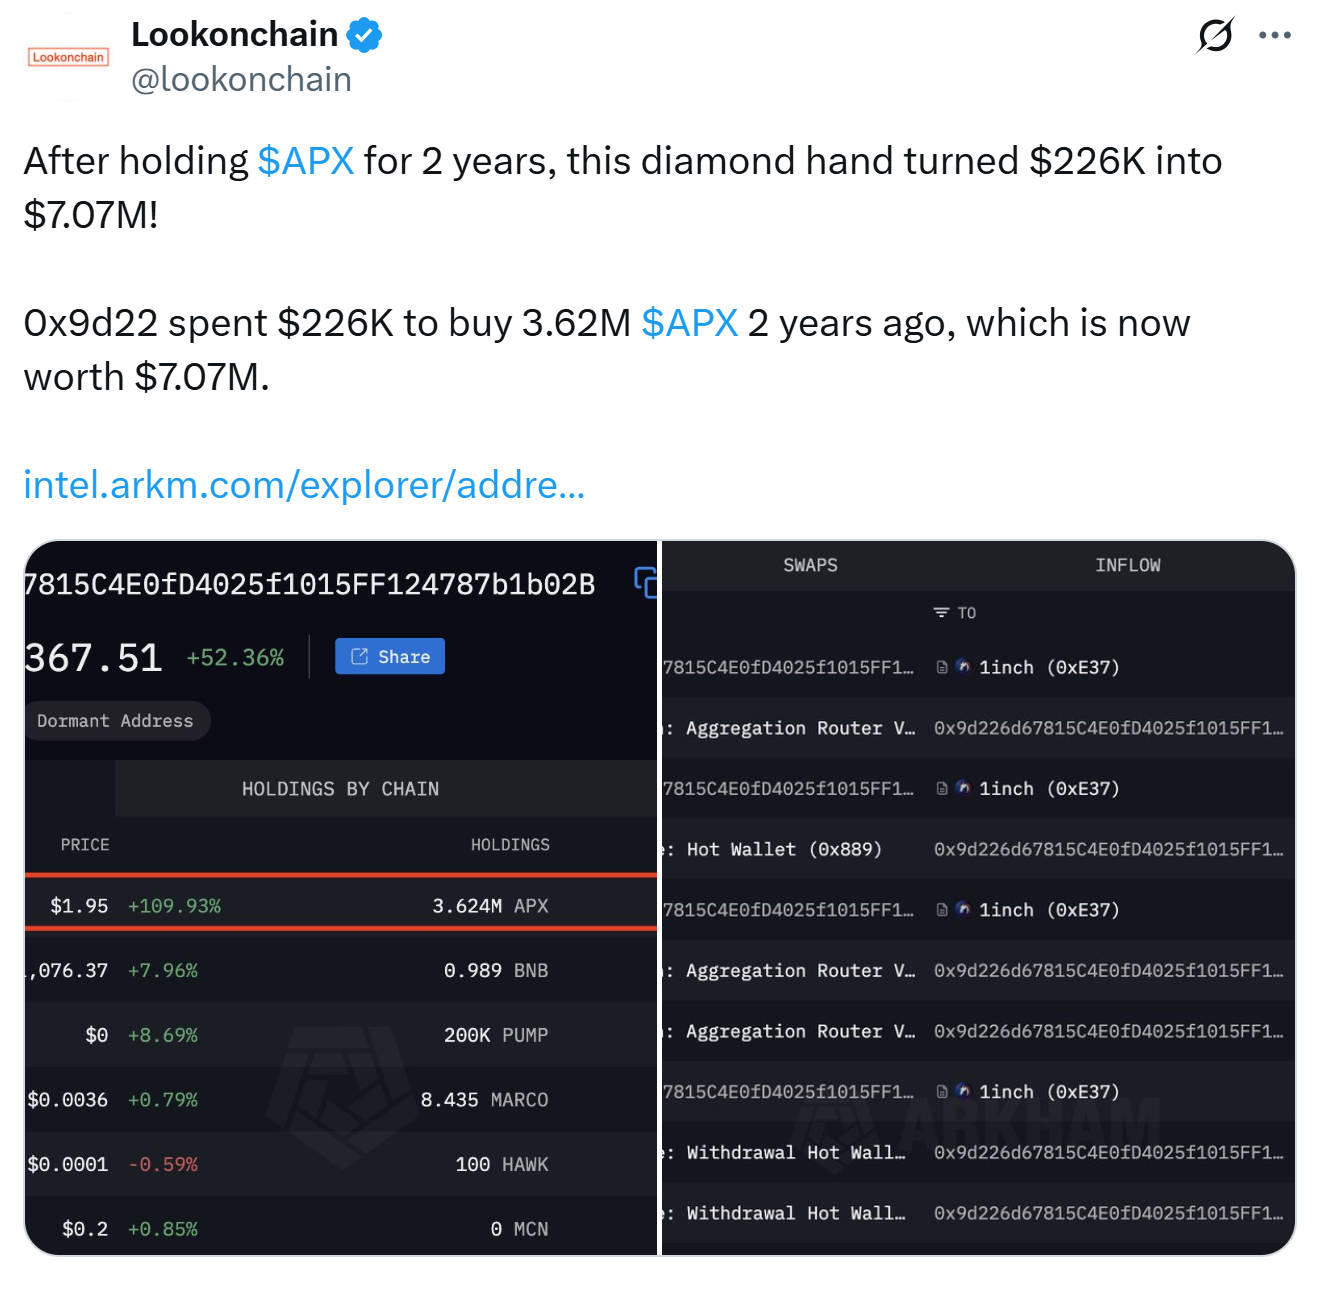Click the Share button
Viewport: 1325px width, 1289px height.
(x=390, y=657)
